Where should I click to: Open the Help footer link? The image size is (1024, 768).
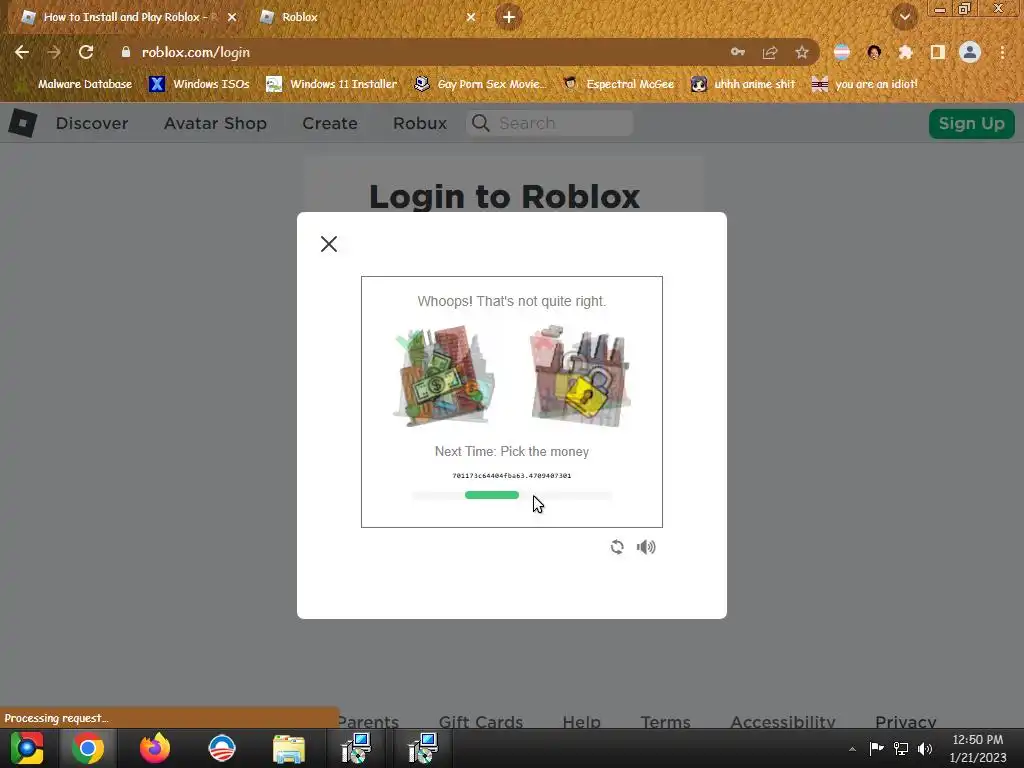(x=581, y=721)
